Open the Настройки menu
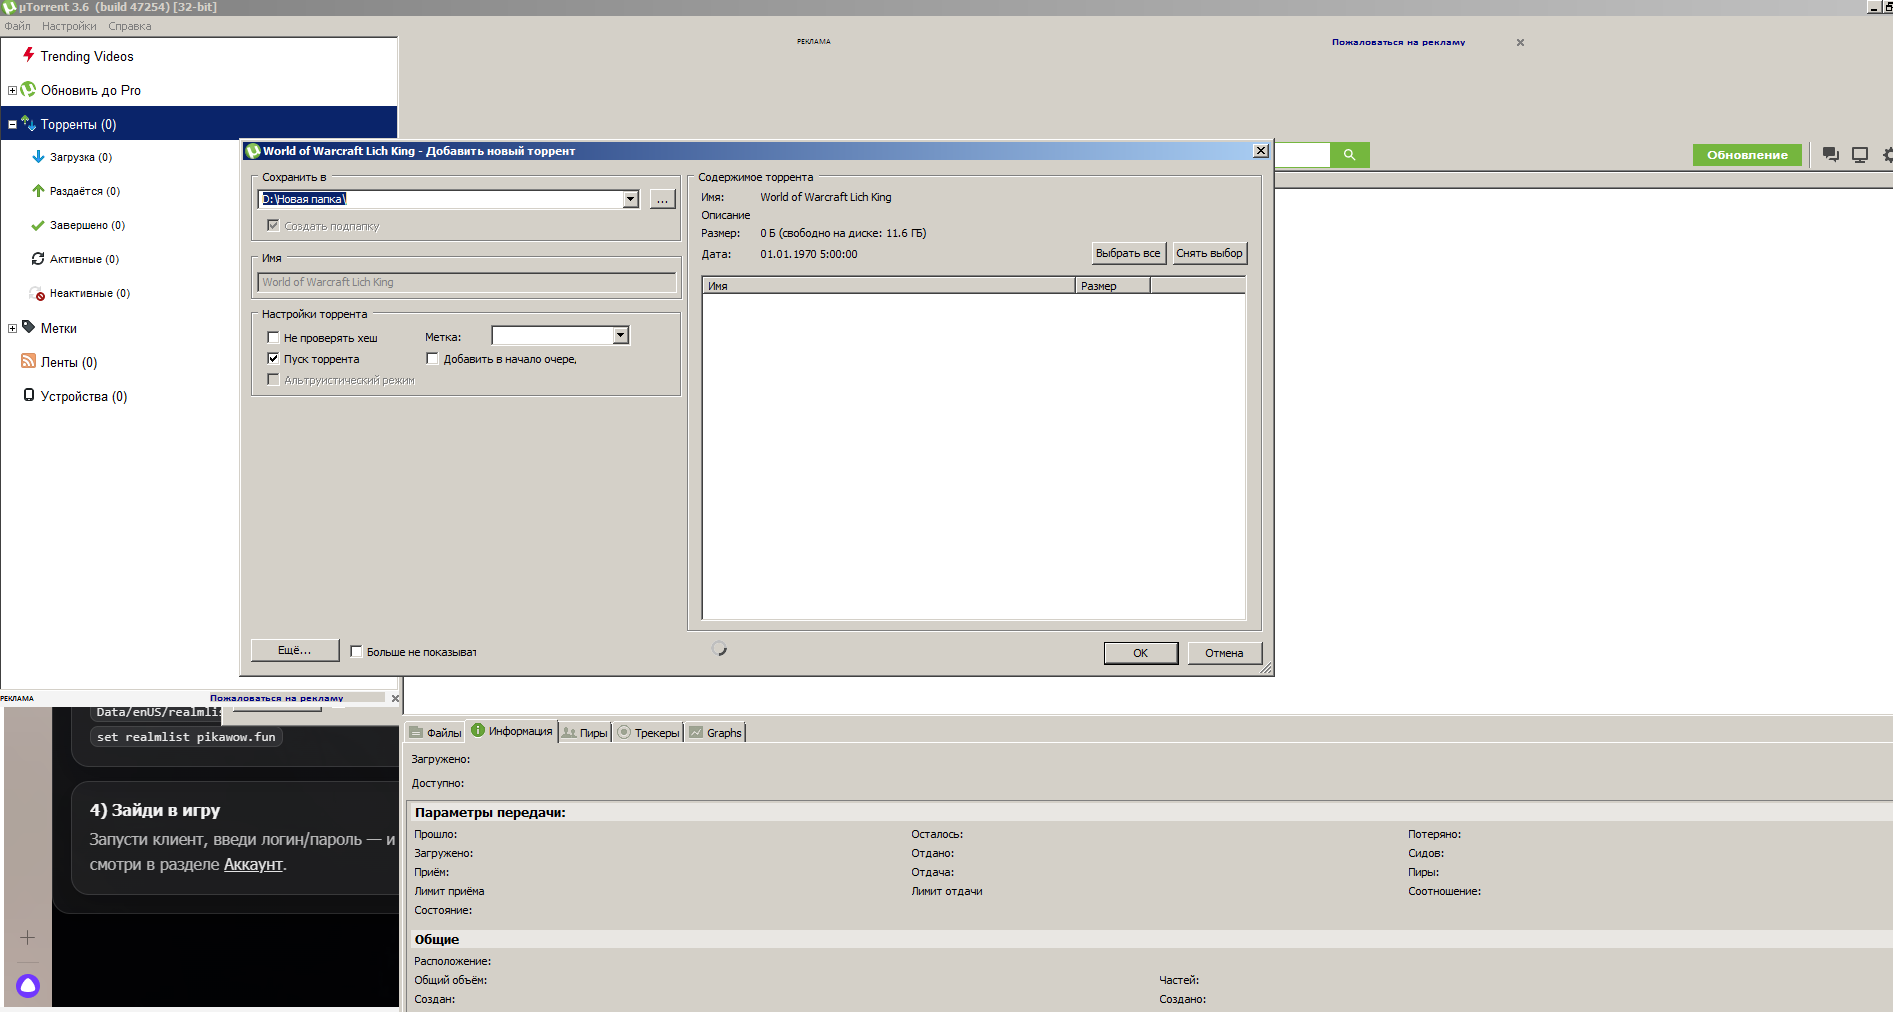 click(x=69, y=26)
